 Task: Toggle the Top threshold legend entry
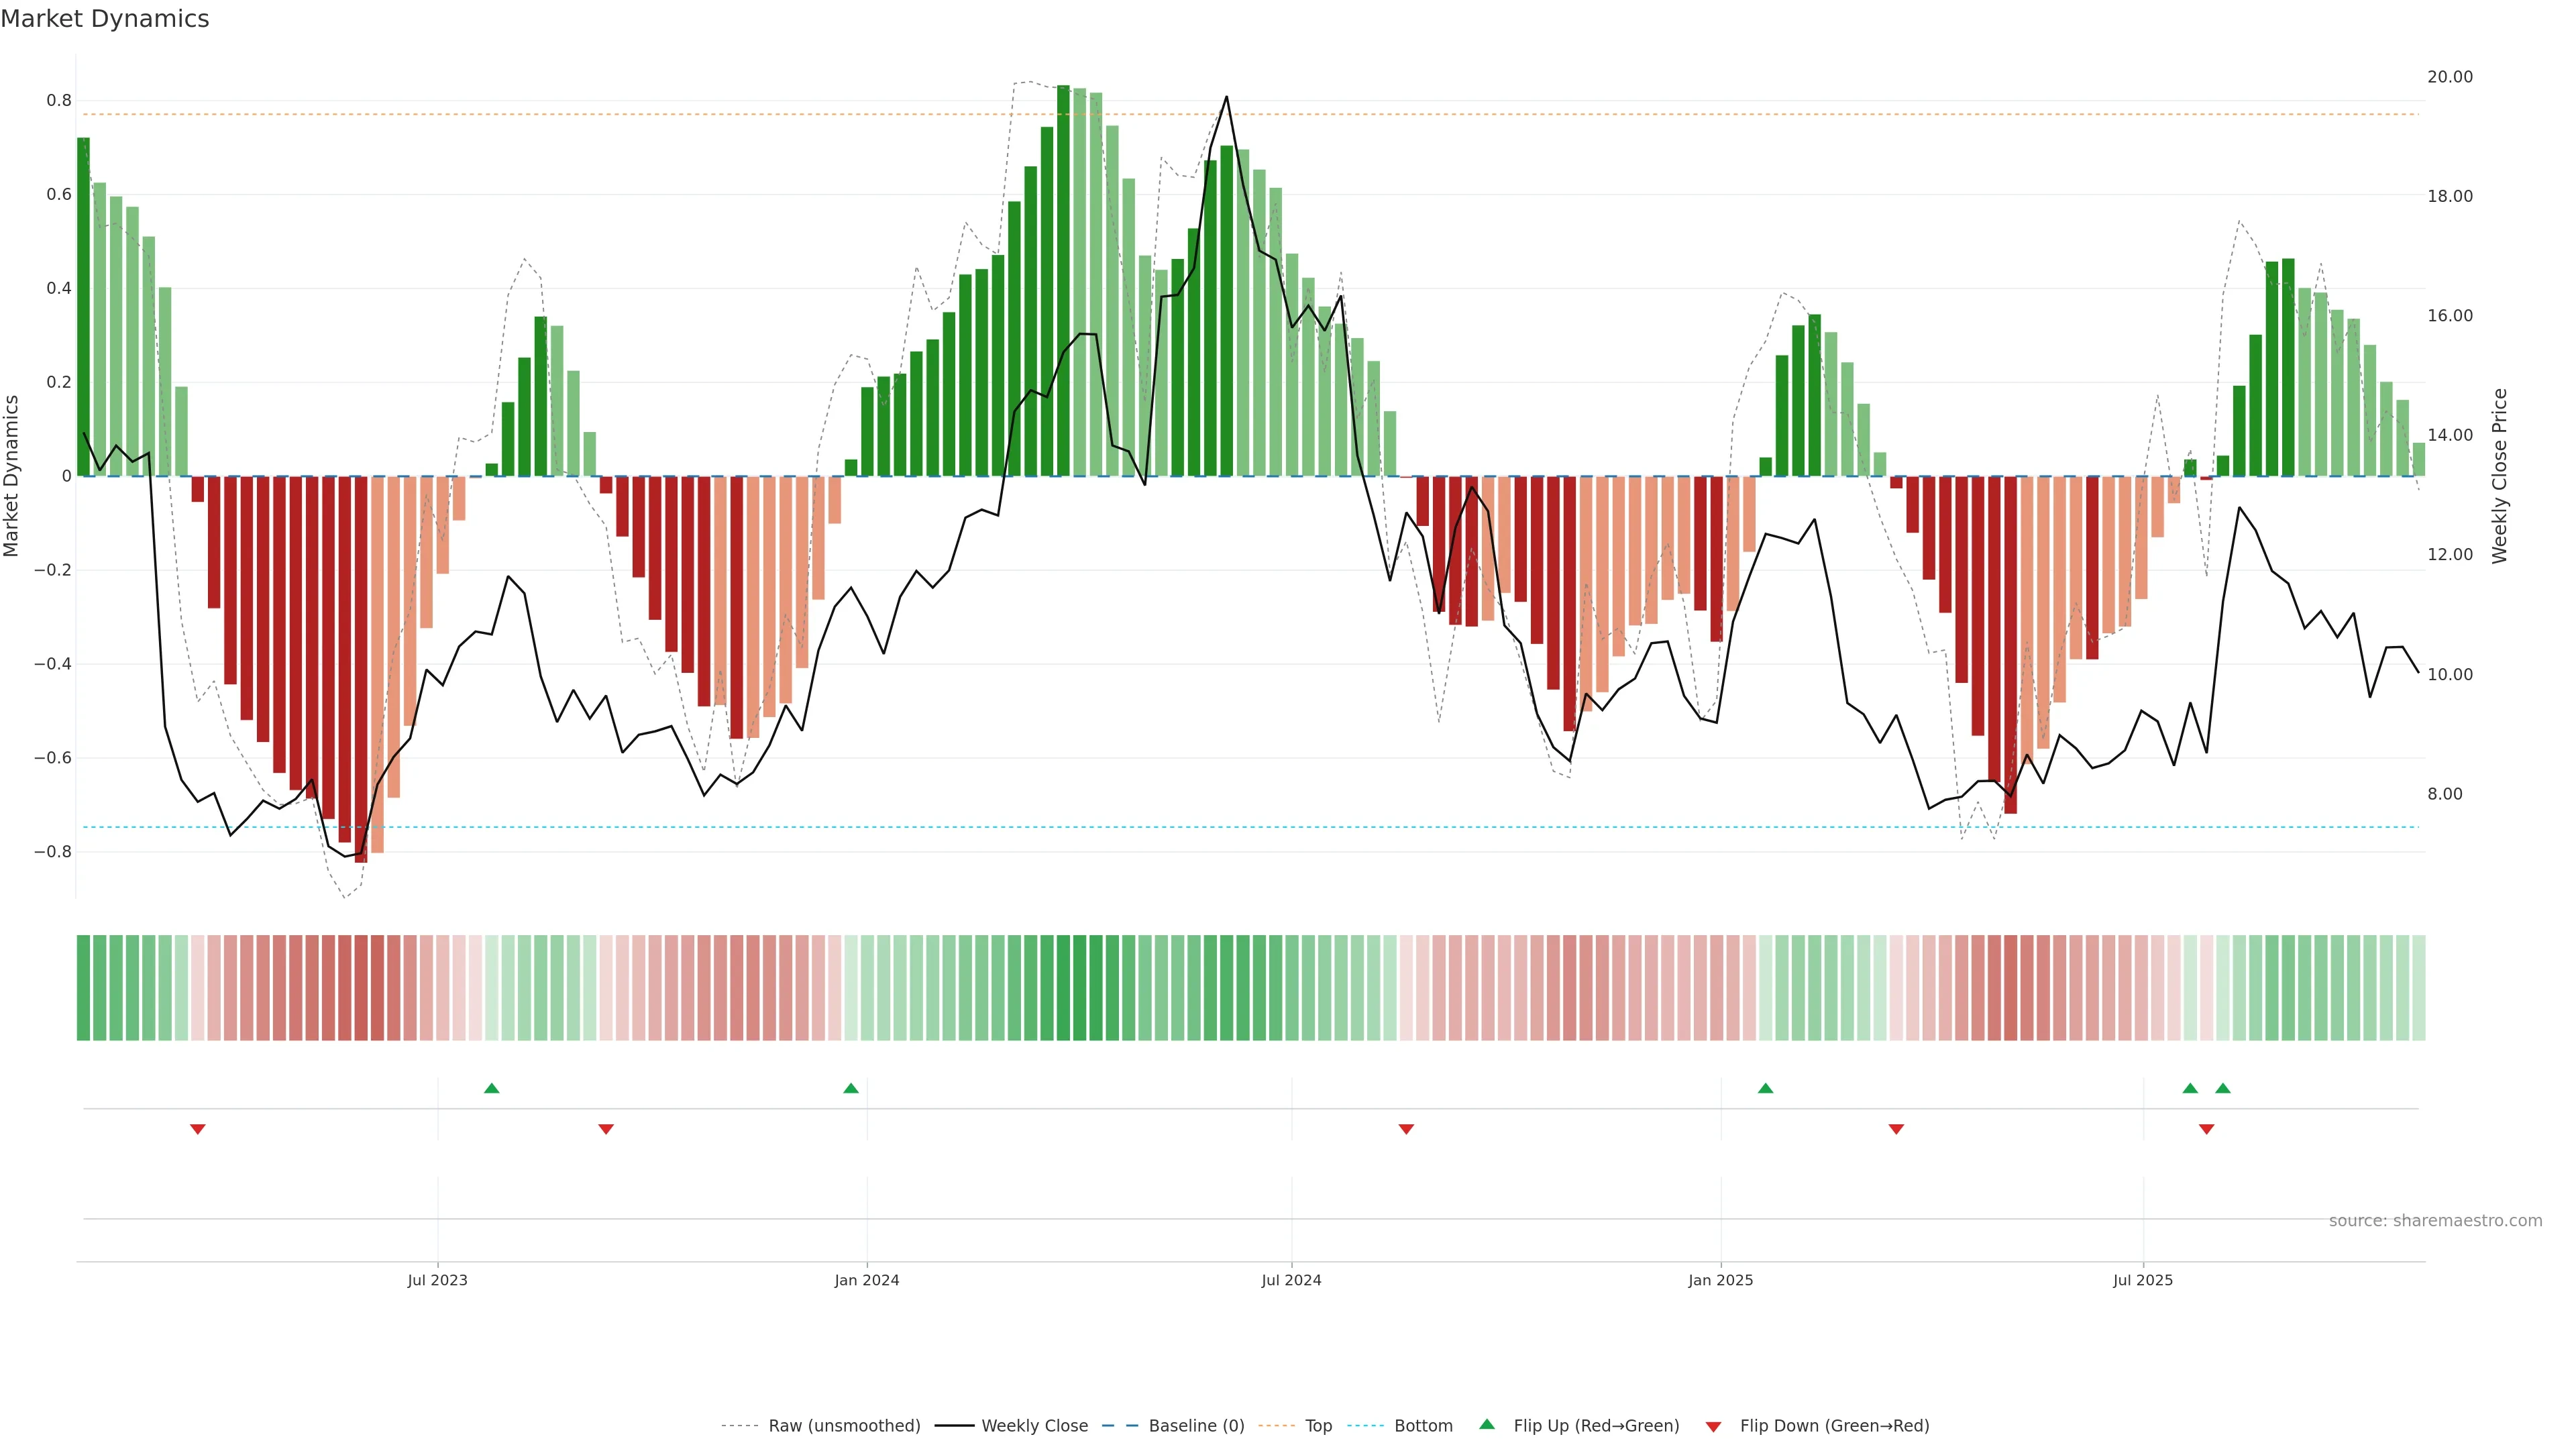click(1318, 1426)
